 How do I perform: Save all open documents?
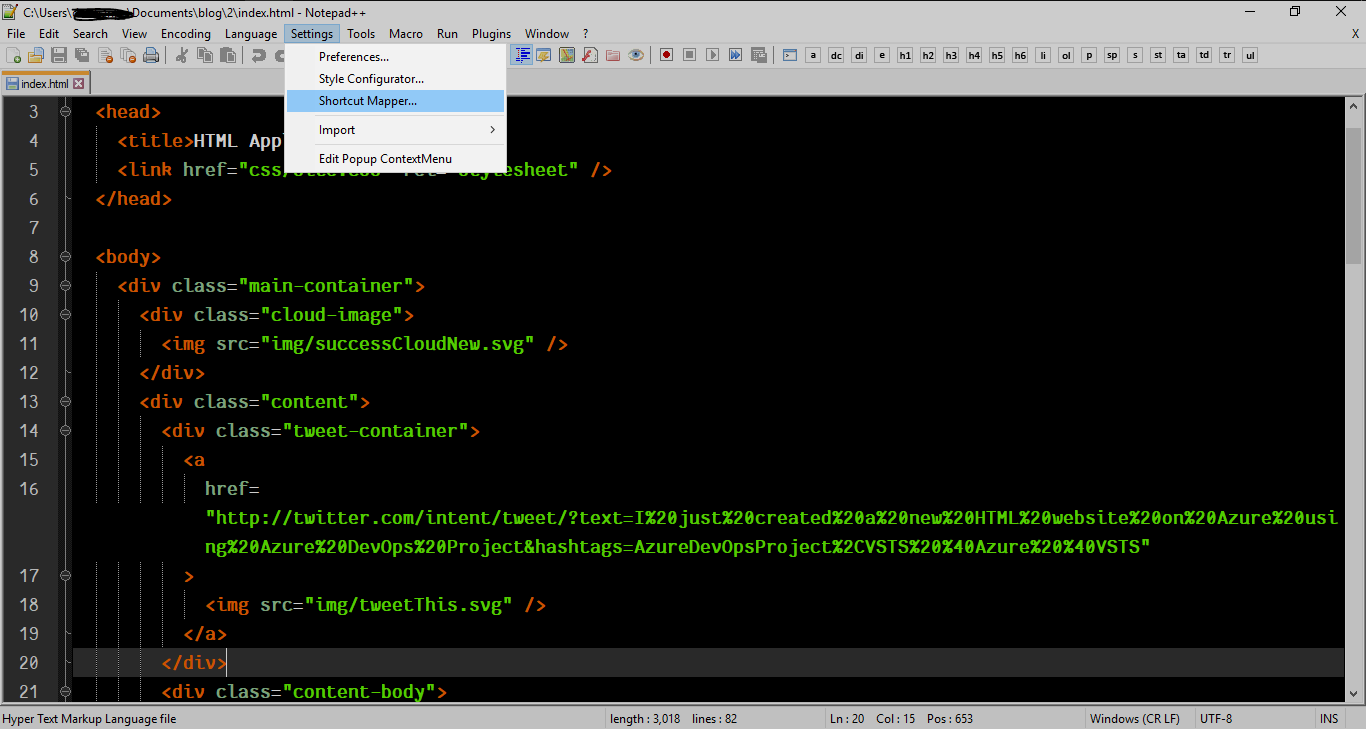81,55
